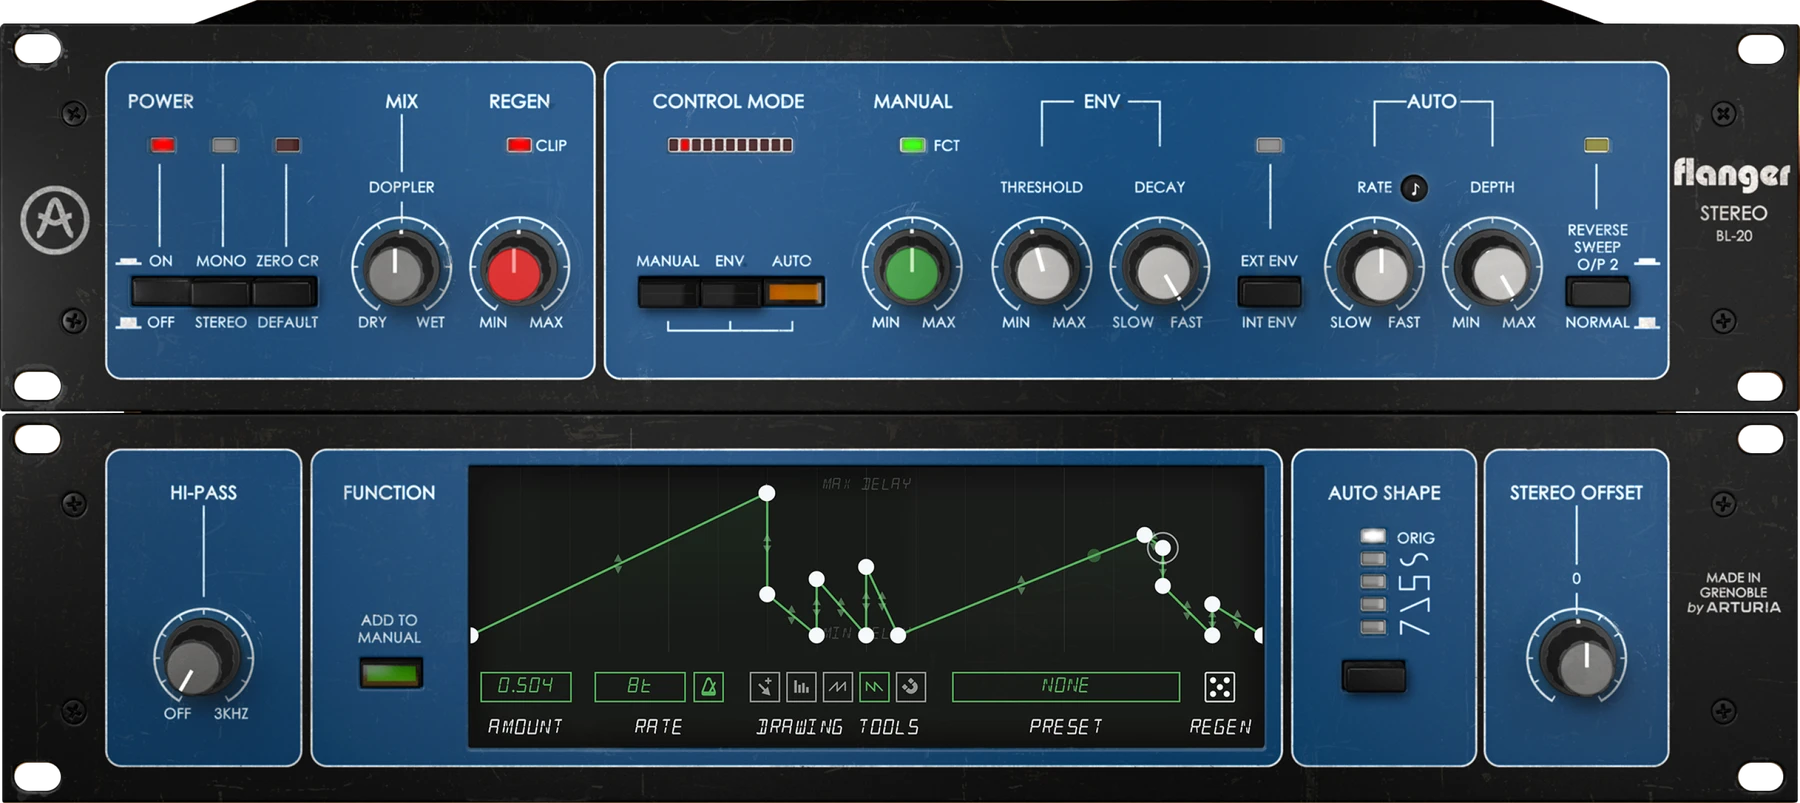Select the add-point pencil drawing tool
This screenshot has width=1800, height=803.
(765, 687)
